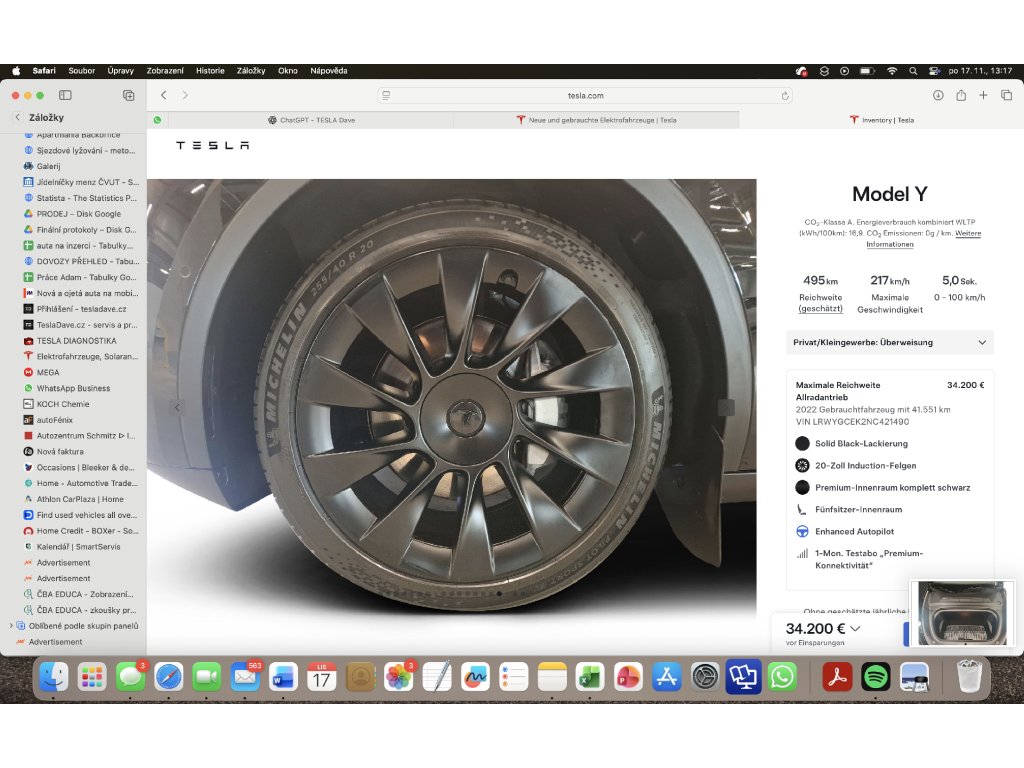
Task: Expand Oblíbené podle skupin panelů folder
Action: point(11,626)
